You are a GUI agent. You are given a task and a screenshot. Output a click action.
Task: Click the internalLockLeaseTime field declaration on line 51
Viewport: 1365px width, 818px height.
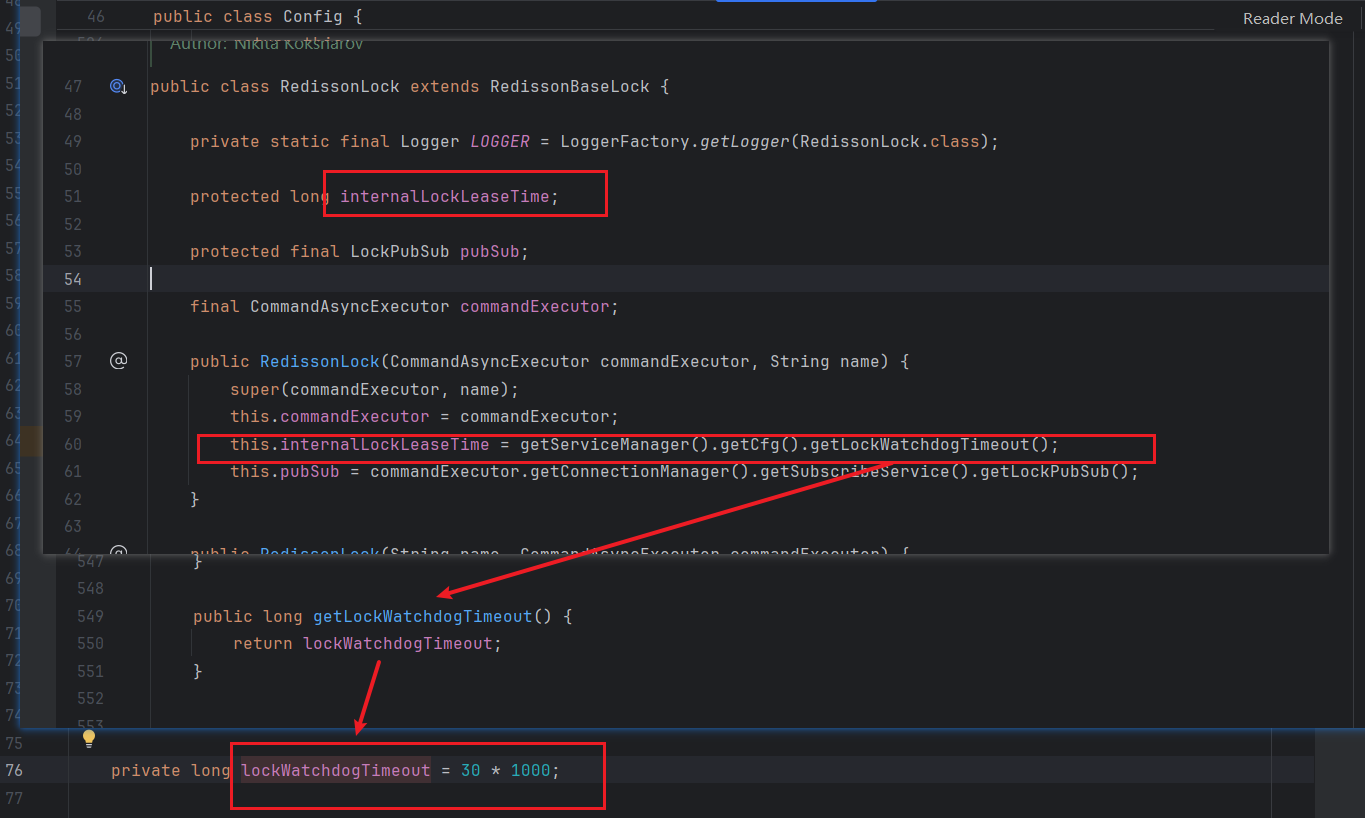445,197
